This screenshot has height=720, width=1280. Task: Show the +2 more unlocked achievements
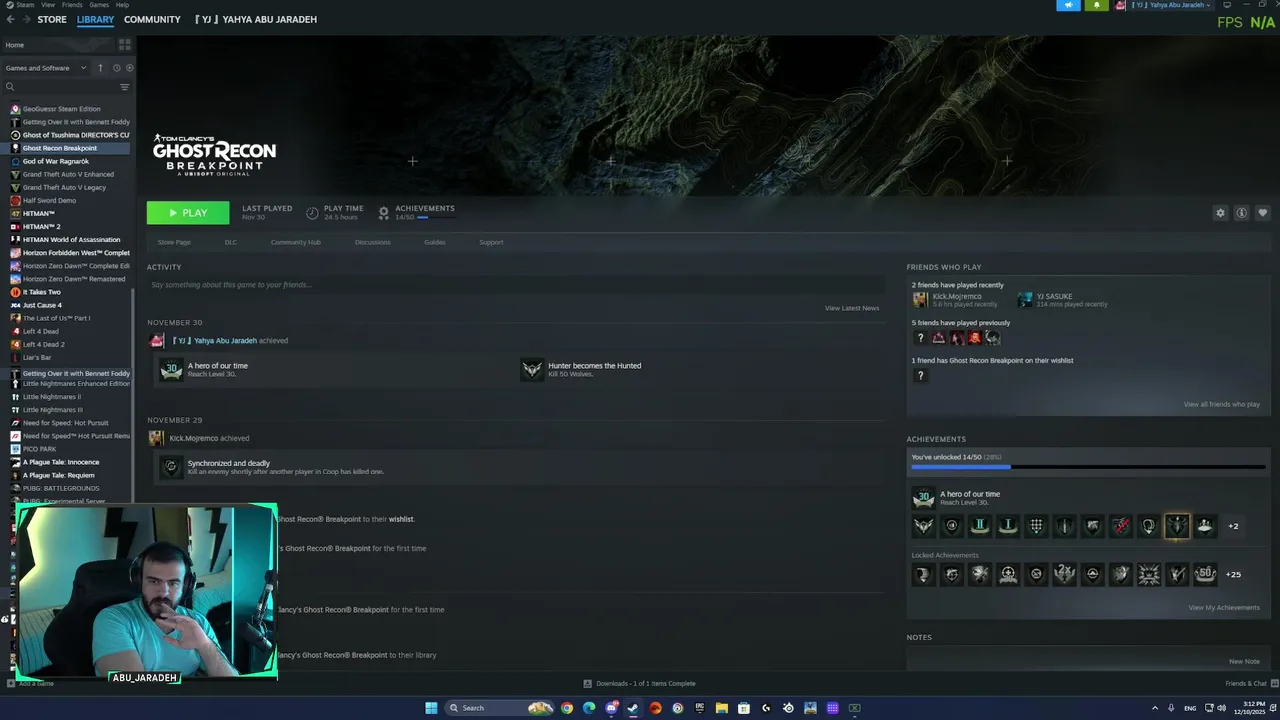[1233, 526]
